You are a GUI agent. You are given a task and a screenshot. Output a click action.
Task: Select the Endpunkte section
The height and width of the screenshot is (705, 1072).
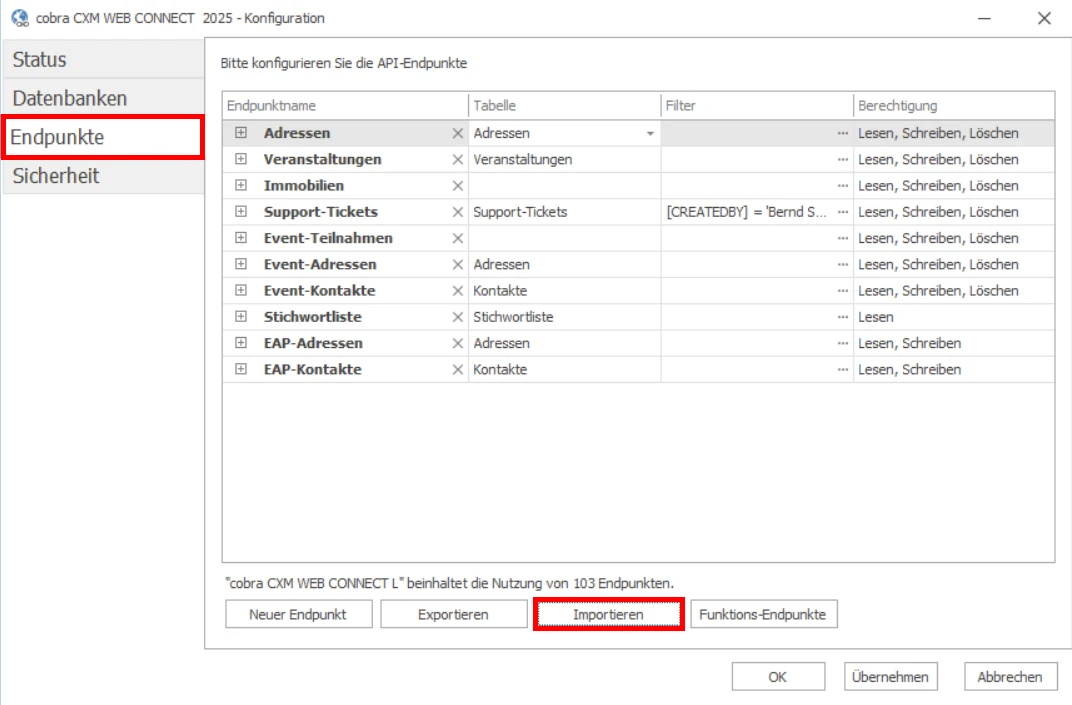tap(103, 137)
